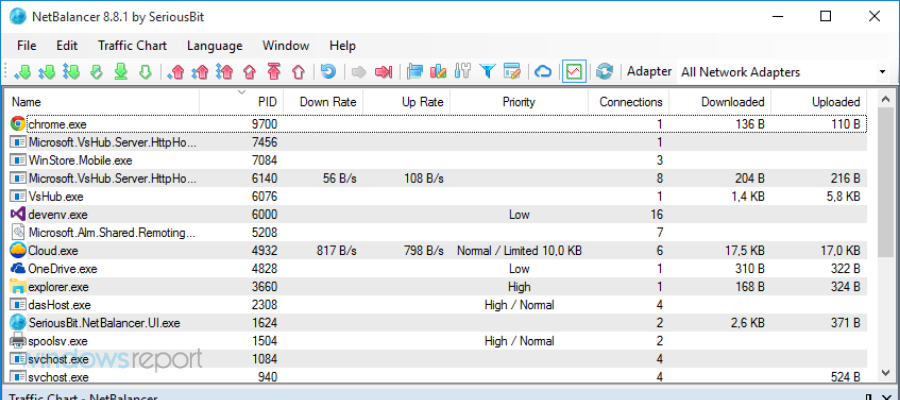Toggle the traffic chart button in toolbar
900x400 pixels.
(x=574, y=72)
